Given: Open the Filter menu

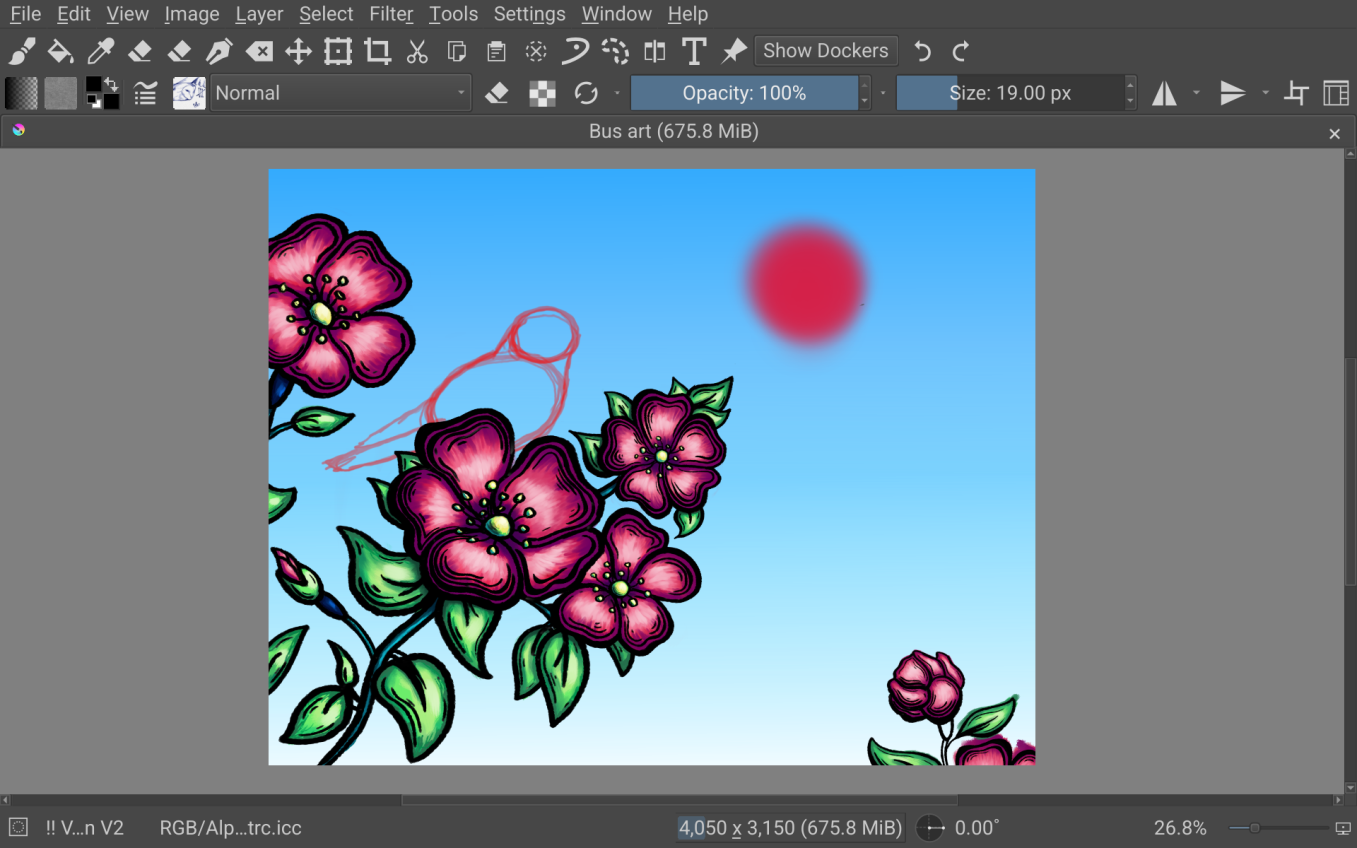Looking at the screenshot, I should [x=391, y=14].
